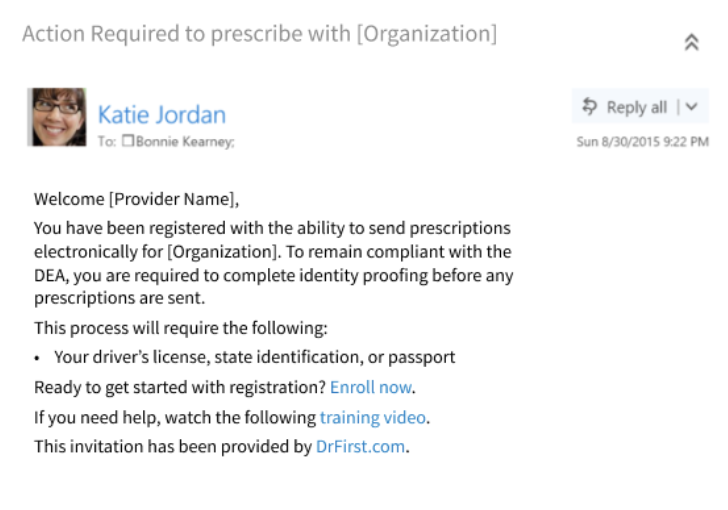Click the Reply all arrow icon
This screenshot has height=510, width=728.
pos(590,106)
